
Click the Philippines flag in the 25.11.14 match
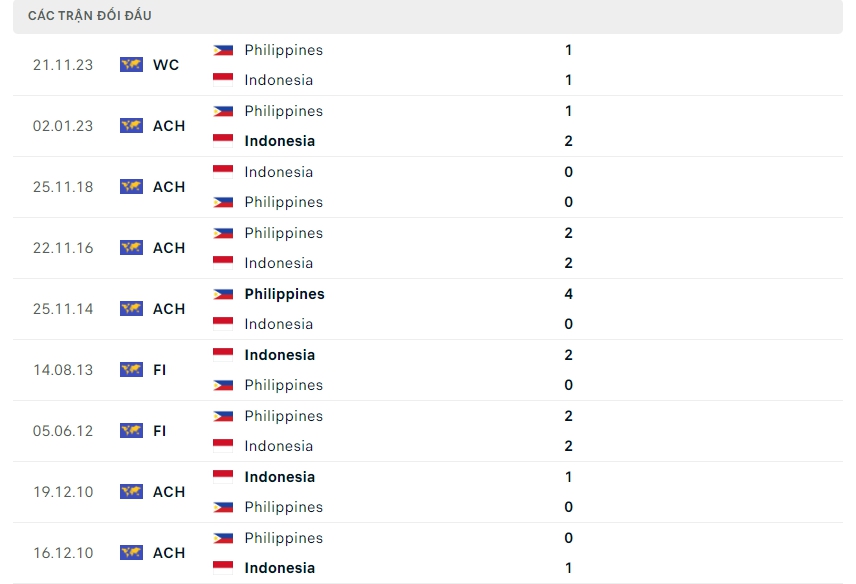click(x=223, y=294)
